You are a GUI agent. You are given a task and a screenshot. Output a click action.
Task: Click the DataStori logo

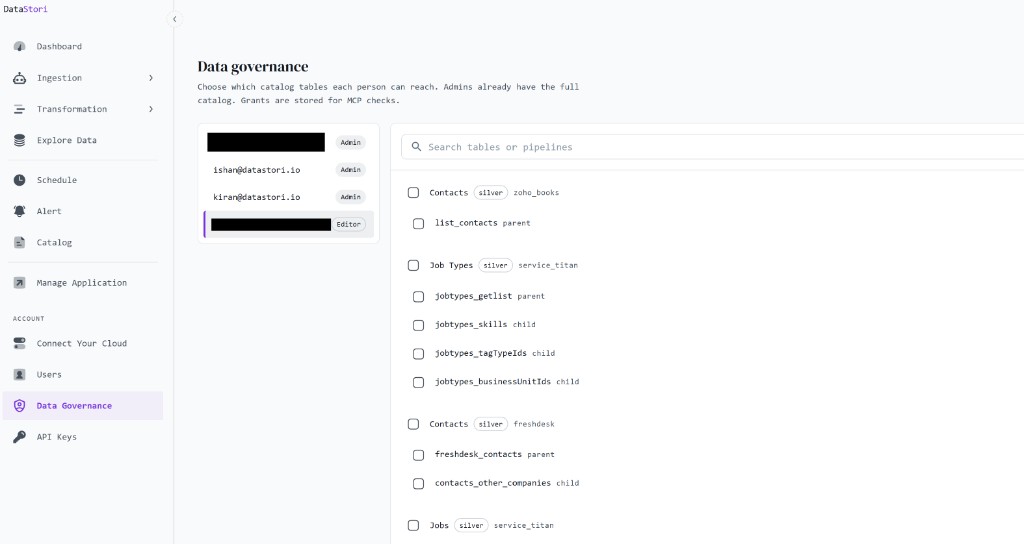click(25, 9)
